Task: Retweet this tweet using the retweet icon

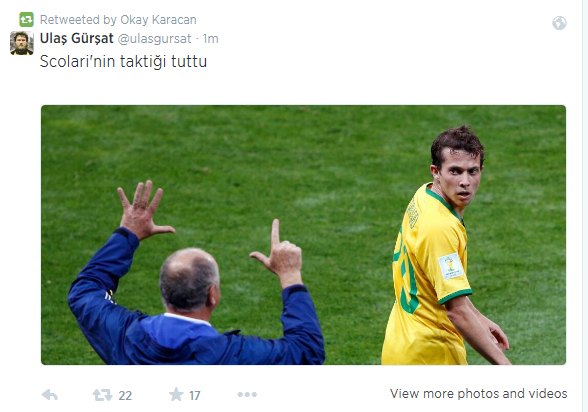Action: point(102,395)
